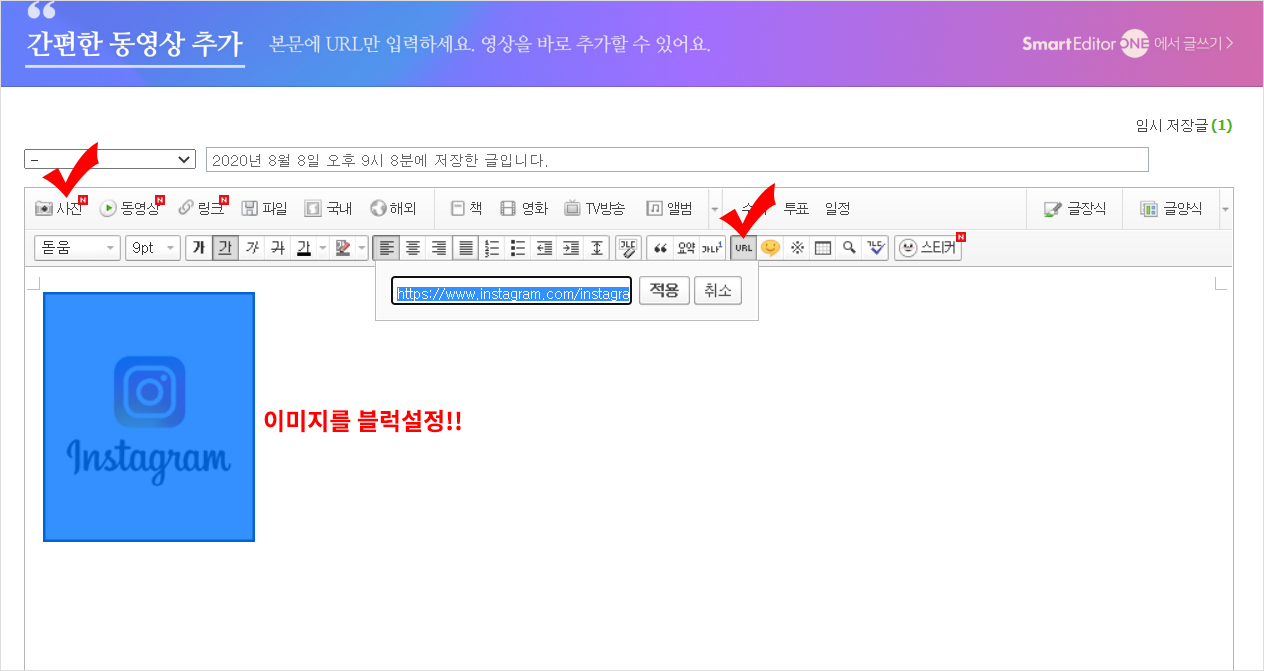Attach a file with 파일

264,209
